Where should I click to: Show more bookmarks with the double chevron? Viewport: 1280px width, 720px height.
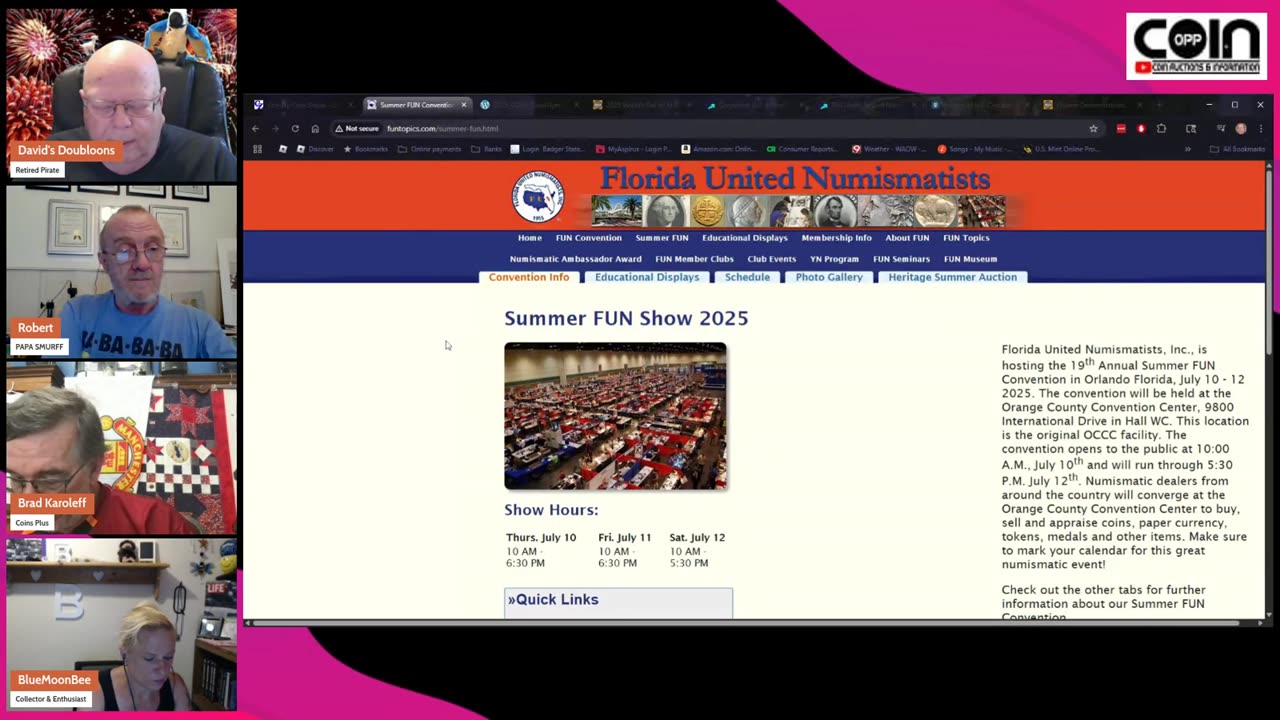[x=1187, y=149]
